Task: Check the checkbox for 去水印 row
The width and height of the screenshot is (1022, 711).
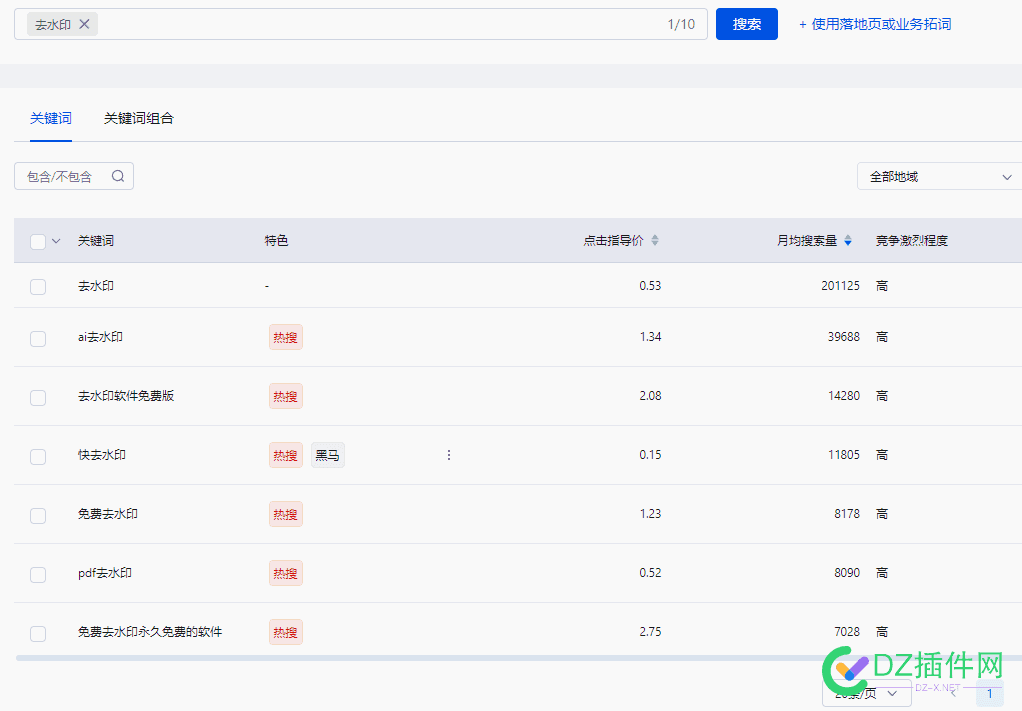Action: pyautogui.click(x=37, y=286)
